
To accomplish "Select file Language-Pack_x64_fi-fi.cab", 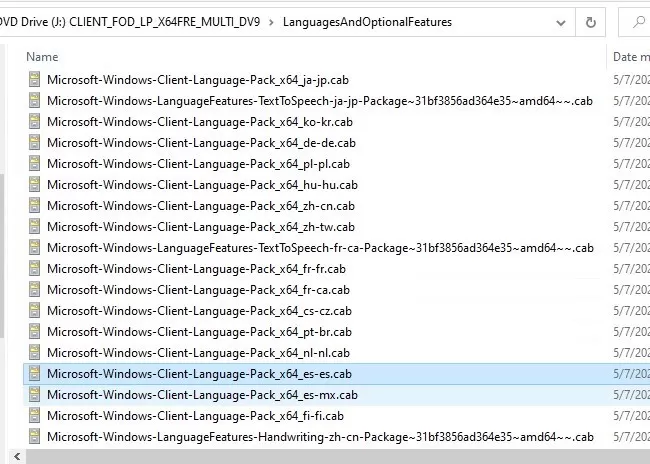I will 196,416.
